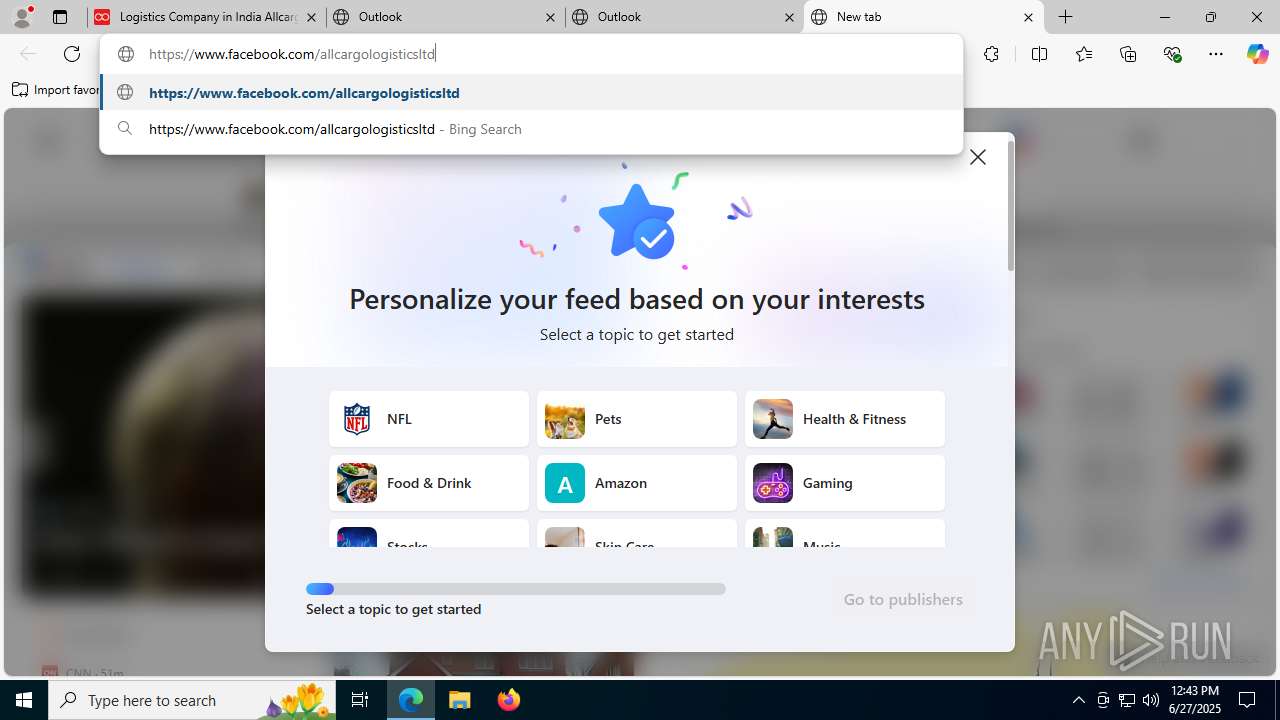
Task: Open the notification center icon
Action: click(x=1248, y=700)
